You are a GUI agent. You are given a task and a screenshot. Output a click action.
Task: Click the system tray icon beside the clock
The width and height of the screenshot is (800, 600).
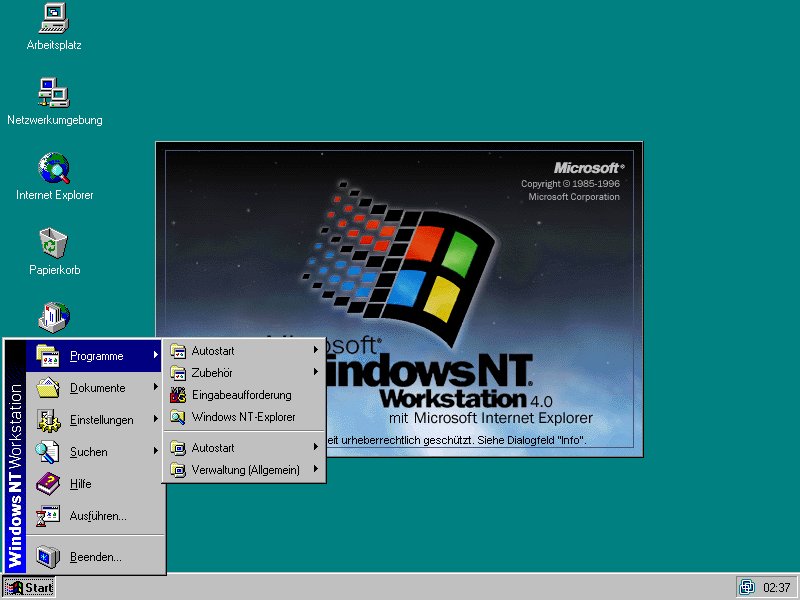[x=747, y=587]
